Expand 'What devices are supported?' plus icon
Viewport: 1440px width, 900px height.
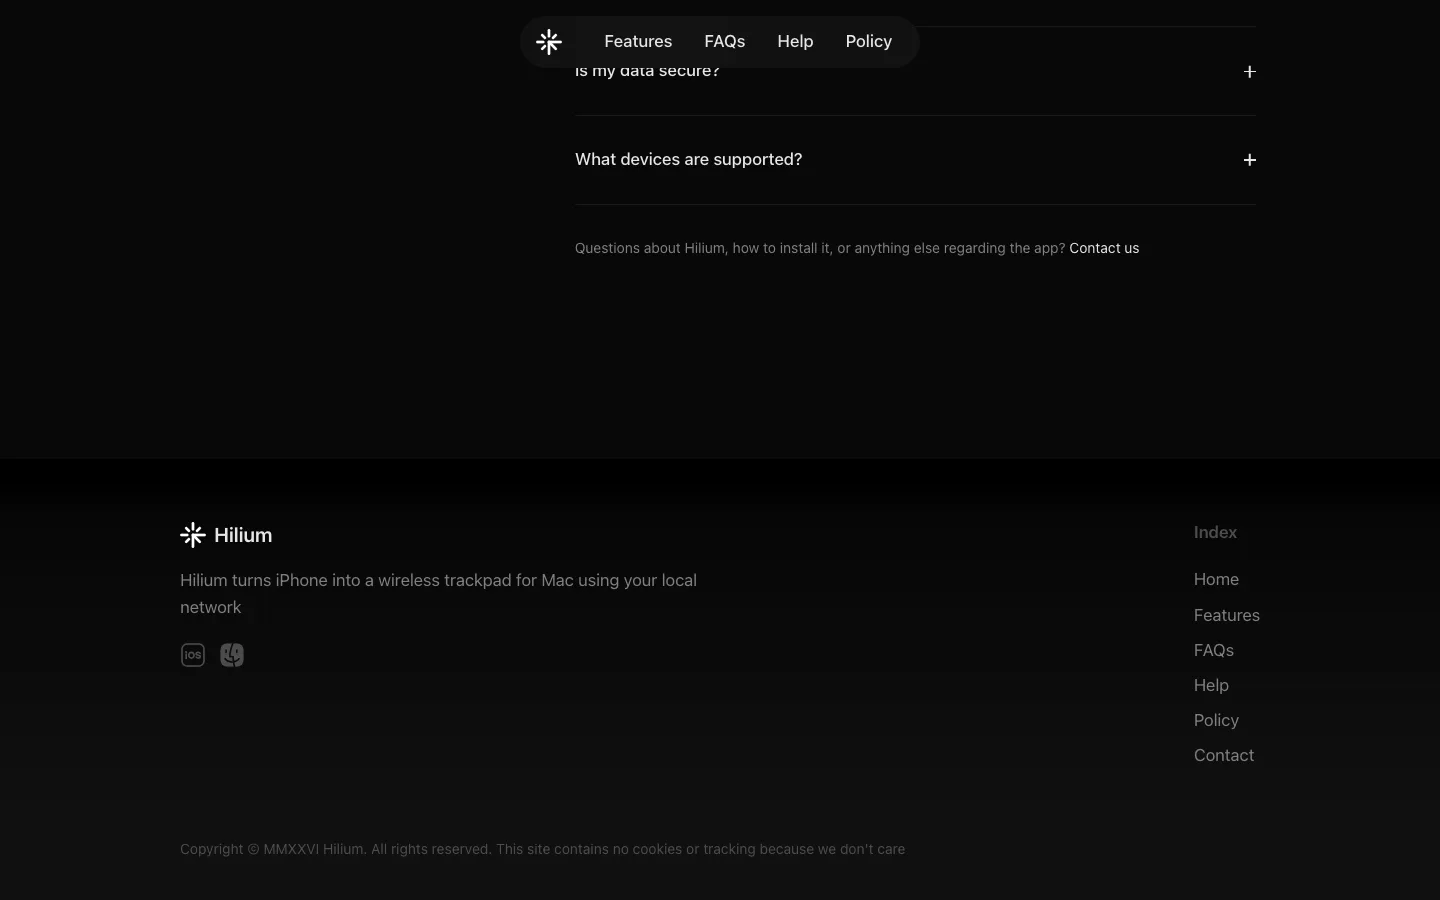1249,160
